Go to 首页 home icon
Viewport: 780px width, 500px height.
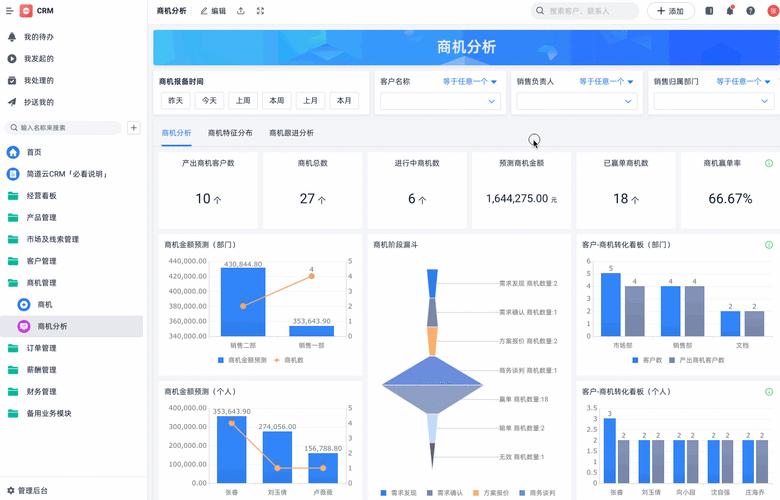click(13, 152)
